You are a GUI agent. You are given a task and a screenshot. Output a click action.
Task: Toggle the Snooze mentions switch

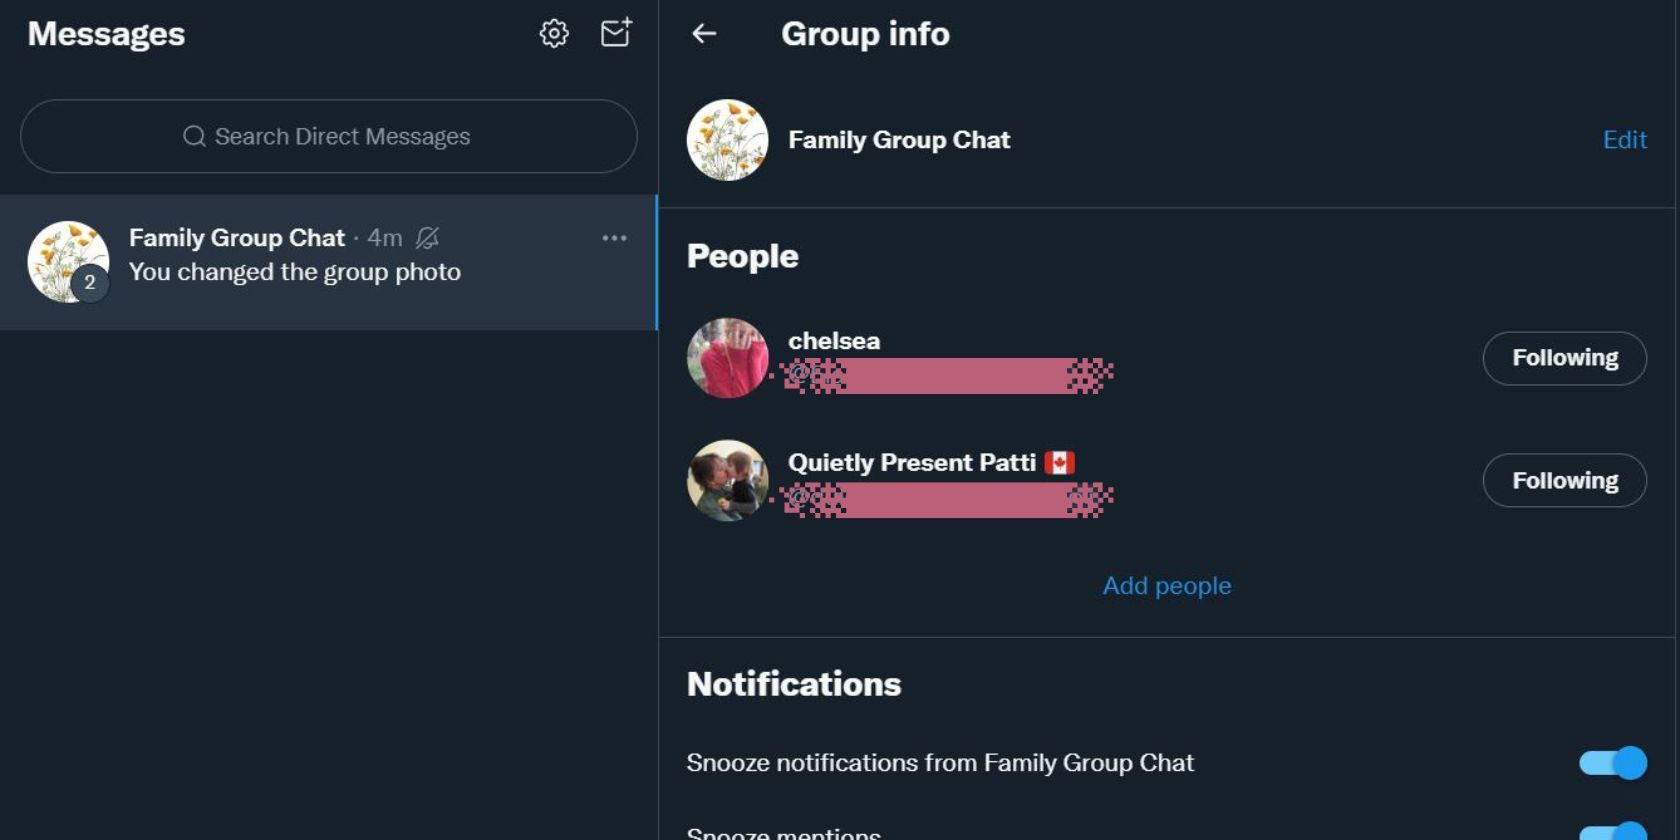tap(1612, 832)
